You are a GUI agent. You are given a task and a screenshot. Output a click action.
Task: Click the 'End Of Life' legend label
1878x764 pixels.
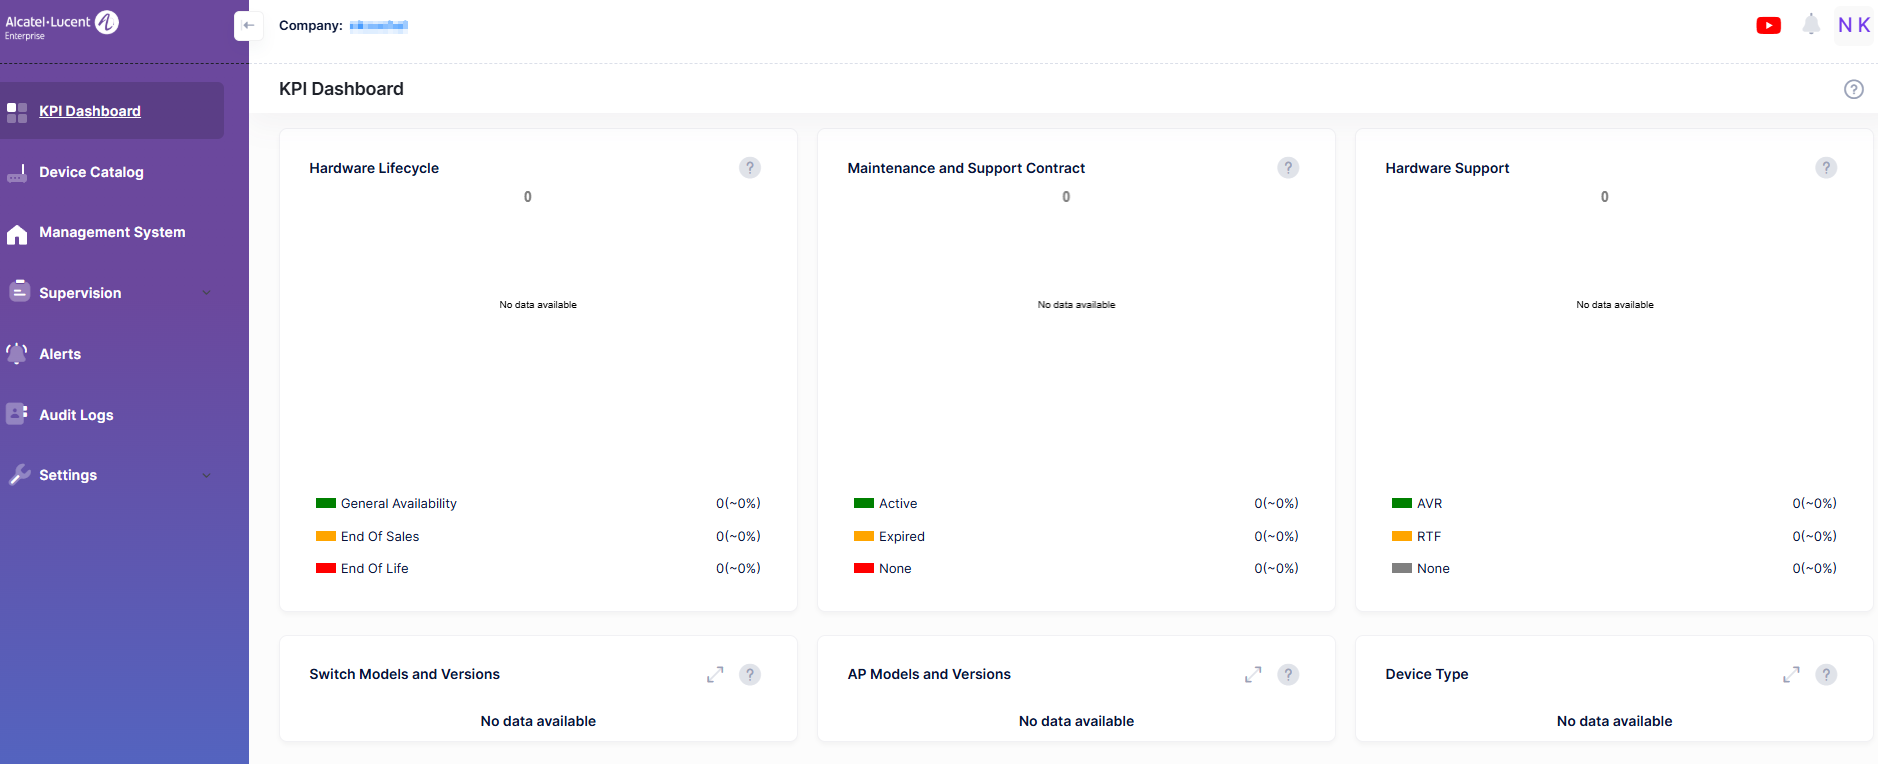point(374,568)
